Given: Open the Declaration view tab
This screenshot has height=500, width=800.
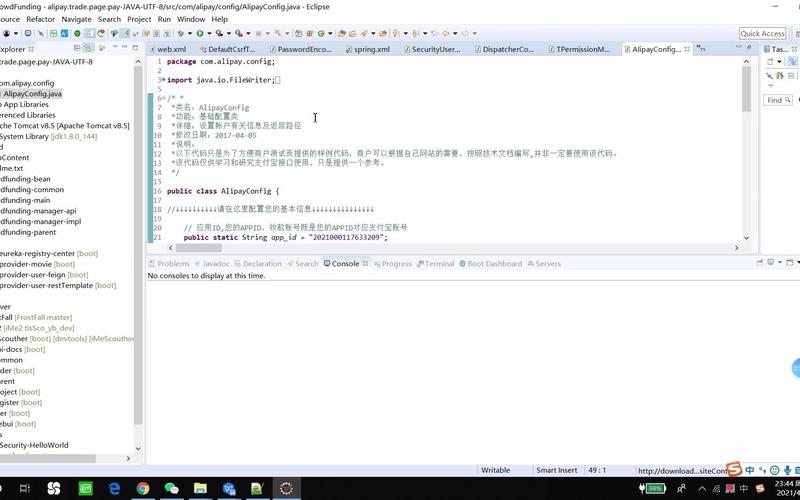Looking at the screenshot, I should (x=258, y=263).
